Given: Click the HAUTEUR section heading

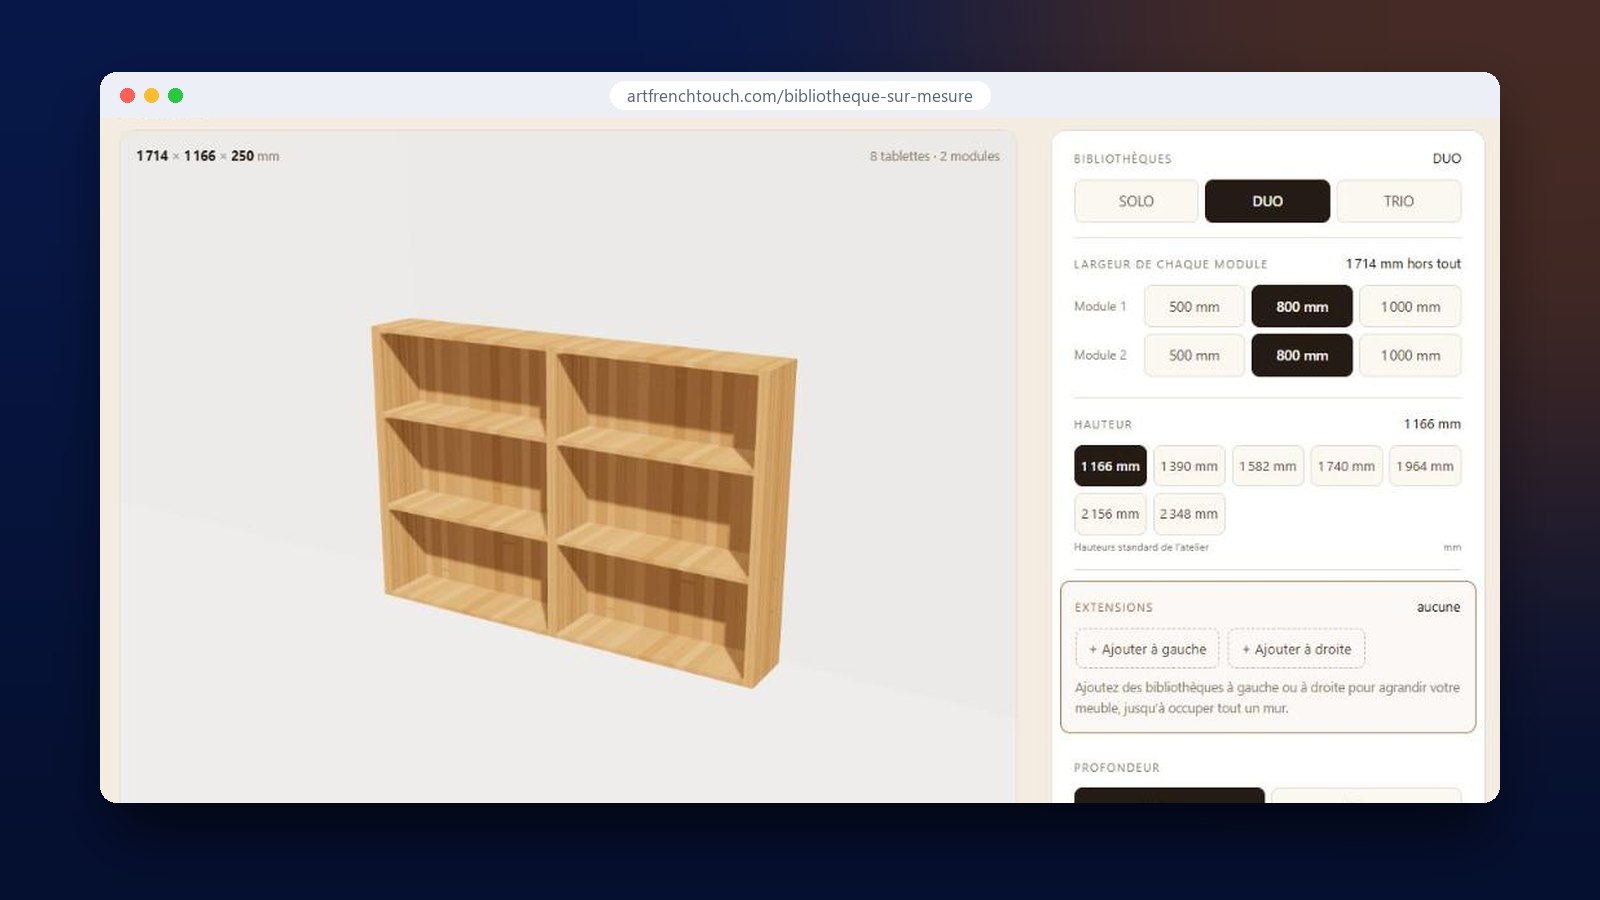Looking at the screenshot, I should click(x=1103, y=425).
